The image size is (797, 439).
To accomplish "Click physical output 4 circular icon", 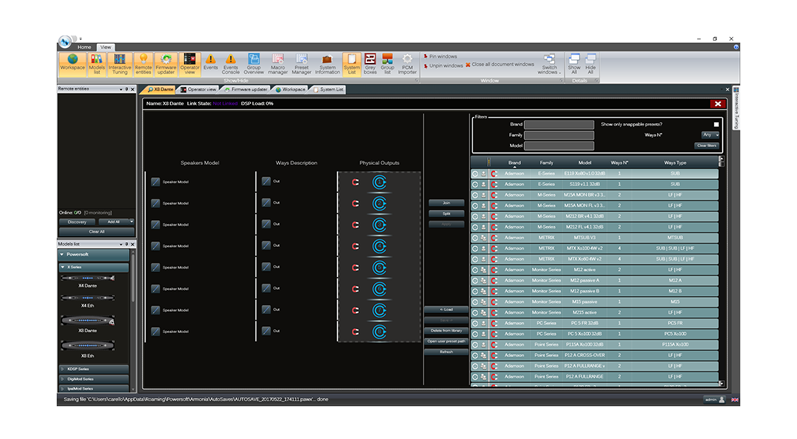I will click(x=379, y=246).
